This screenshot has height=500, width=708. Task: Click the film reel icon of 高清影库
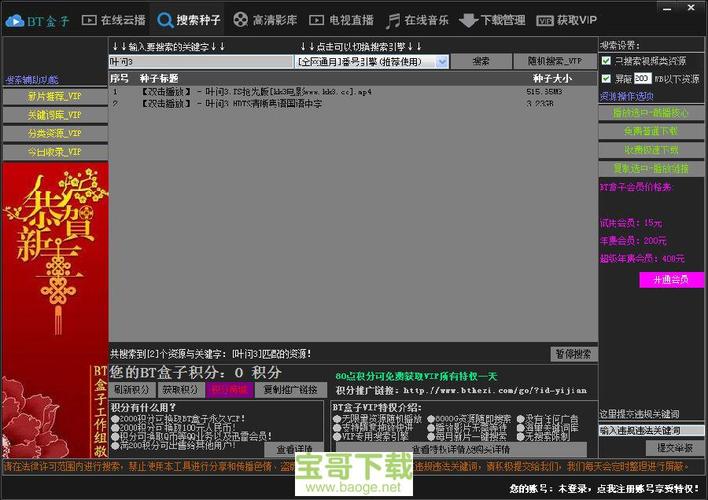241,20
